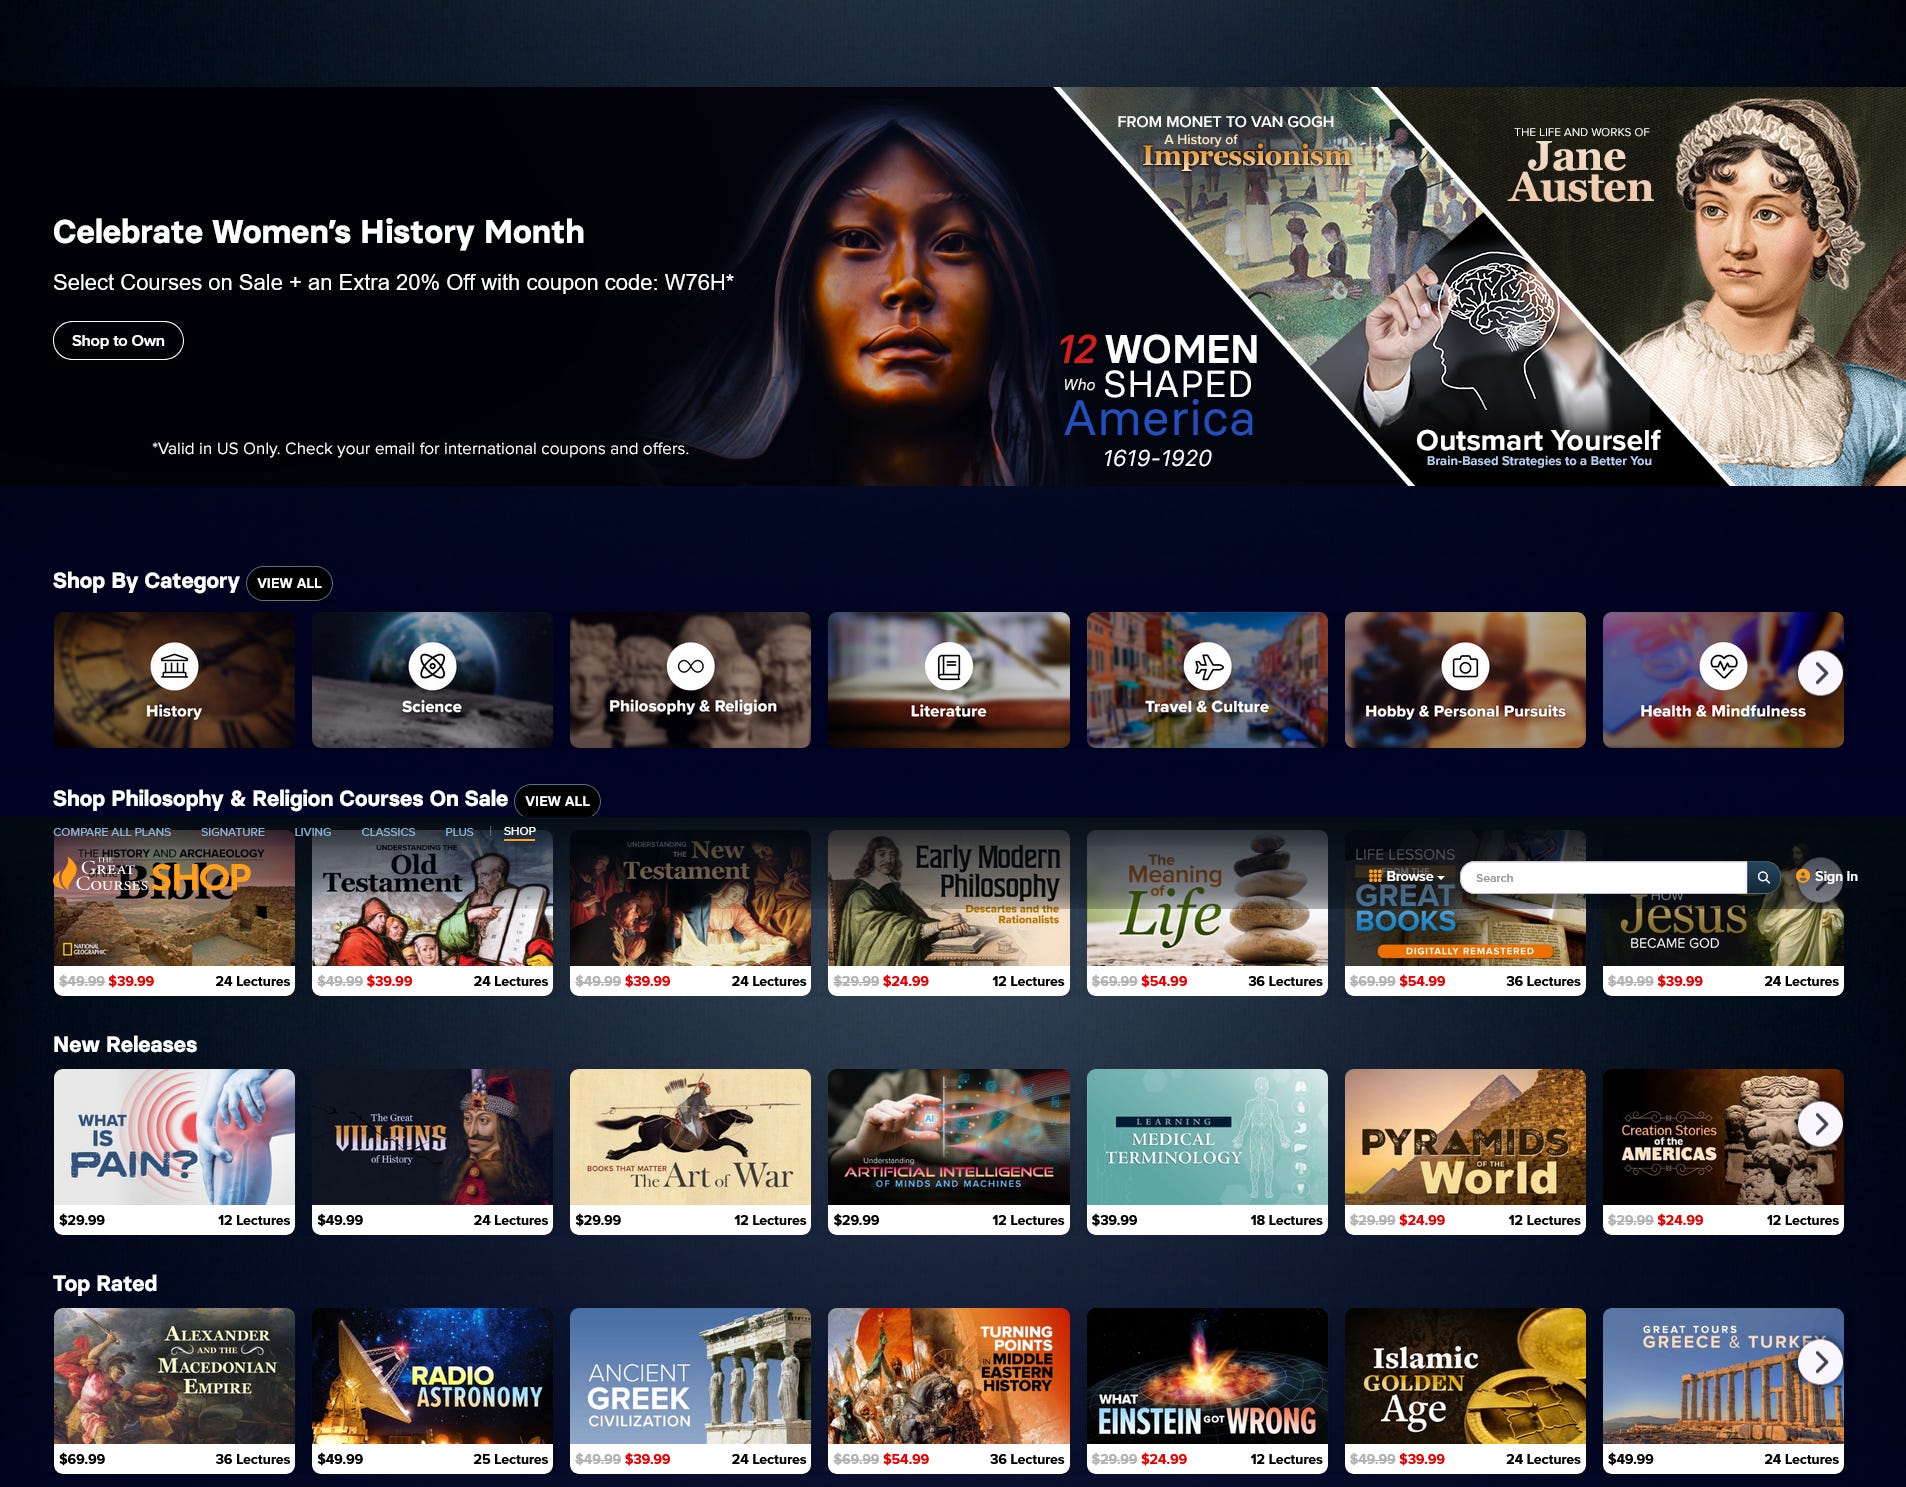The image size is (1906, 1487).
Task: Click the Great Courses Shop flame logo
Action: pyautogui.click(x=152, y=877)
